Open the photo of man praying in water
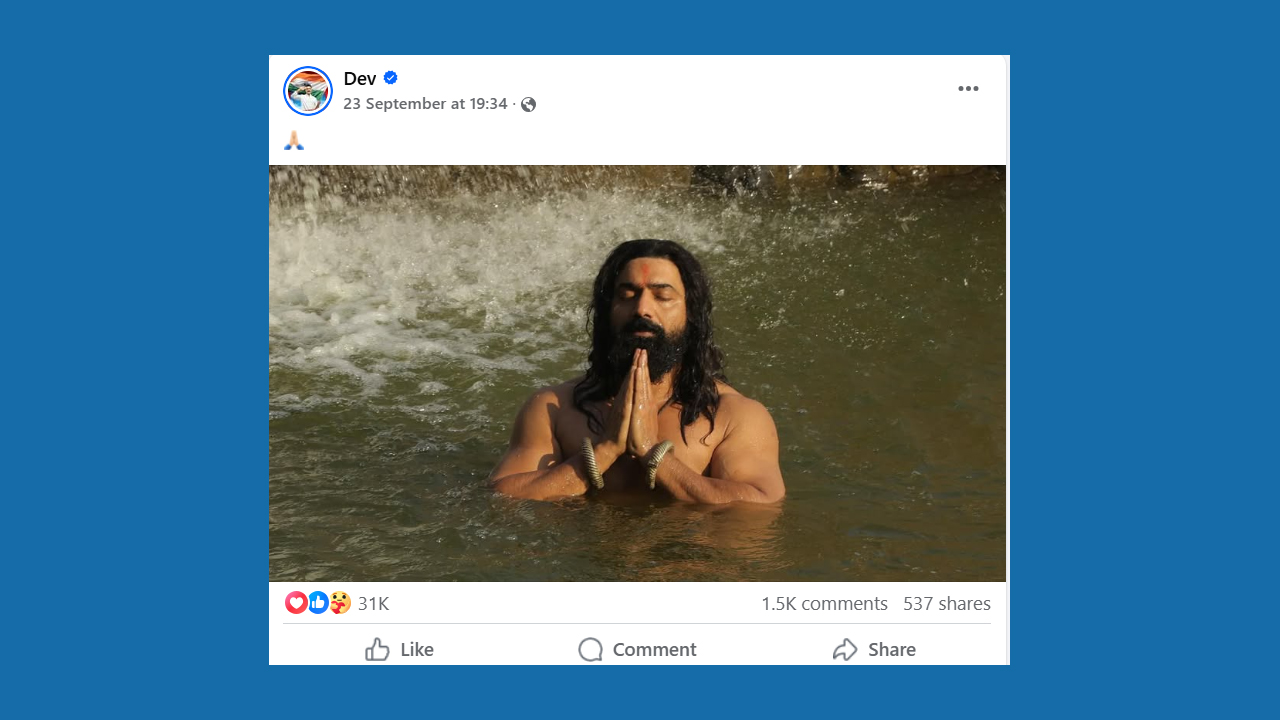 (x=637, y=373)
